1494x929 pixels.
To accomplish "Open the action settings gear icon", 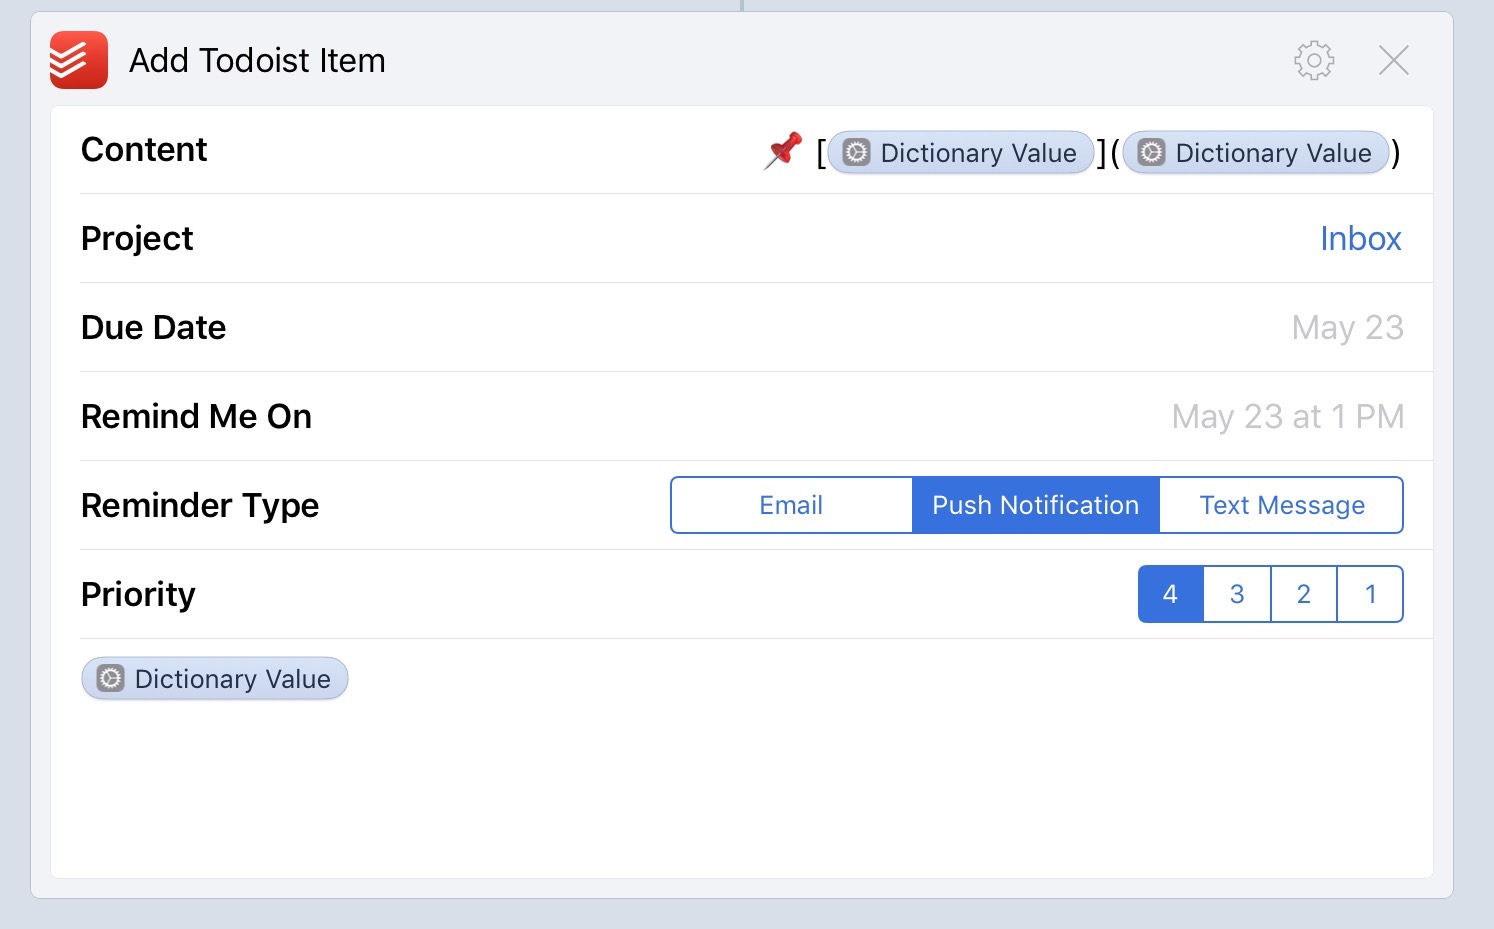I will click(x=1314, y=60).
